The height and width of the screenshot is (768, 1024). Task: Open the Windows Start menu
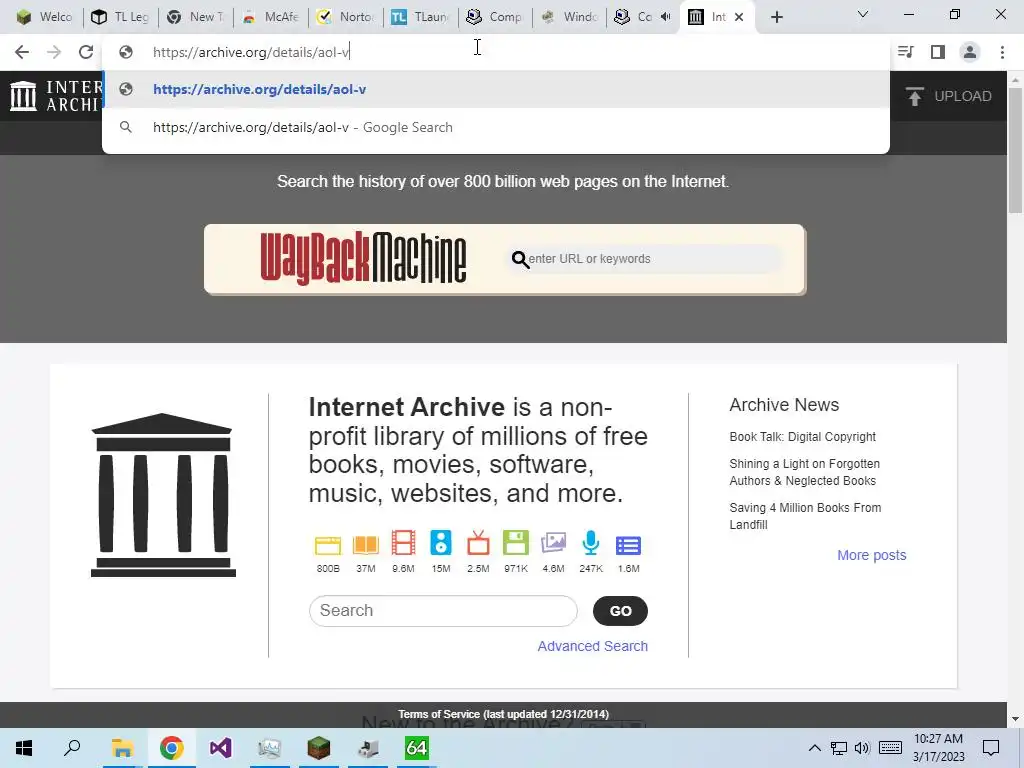[x=24, y=748]
